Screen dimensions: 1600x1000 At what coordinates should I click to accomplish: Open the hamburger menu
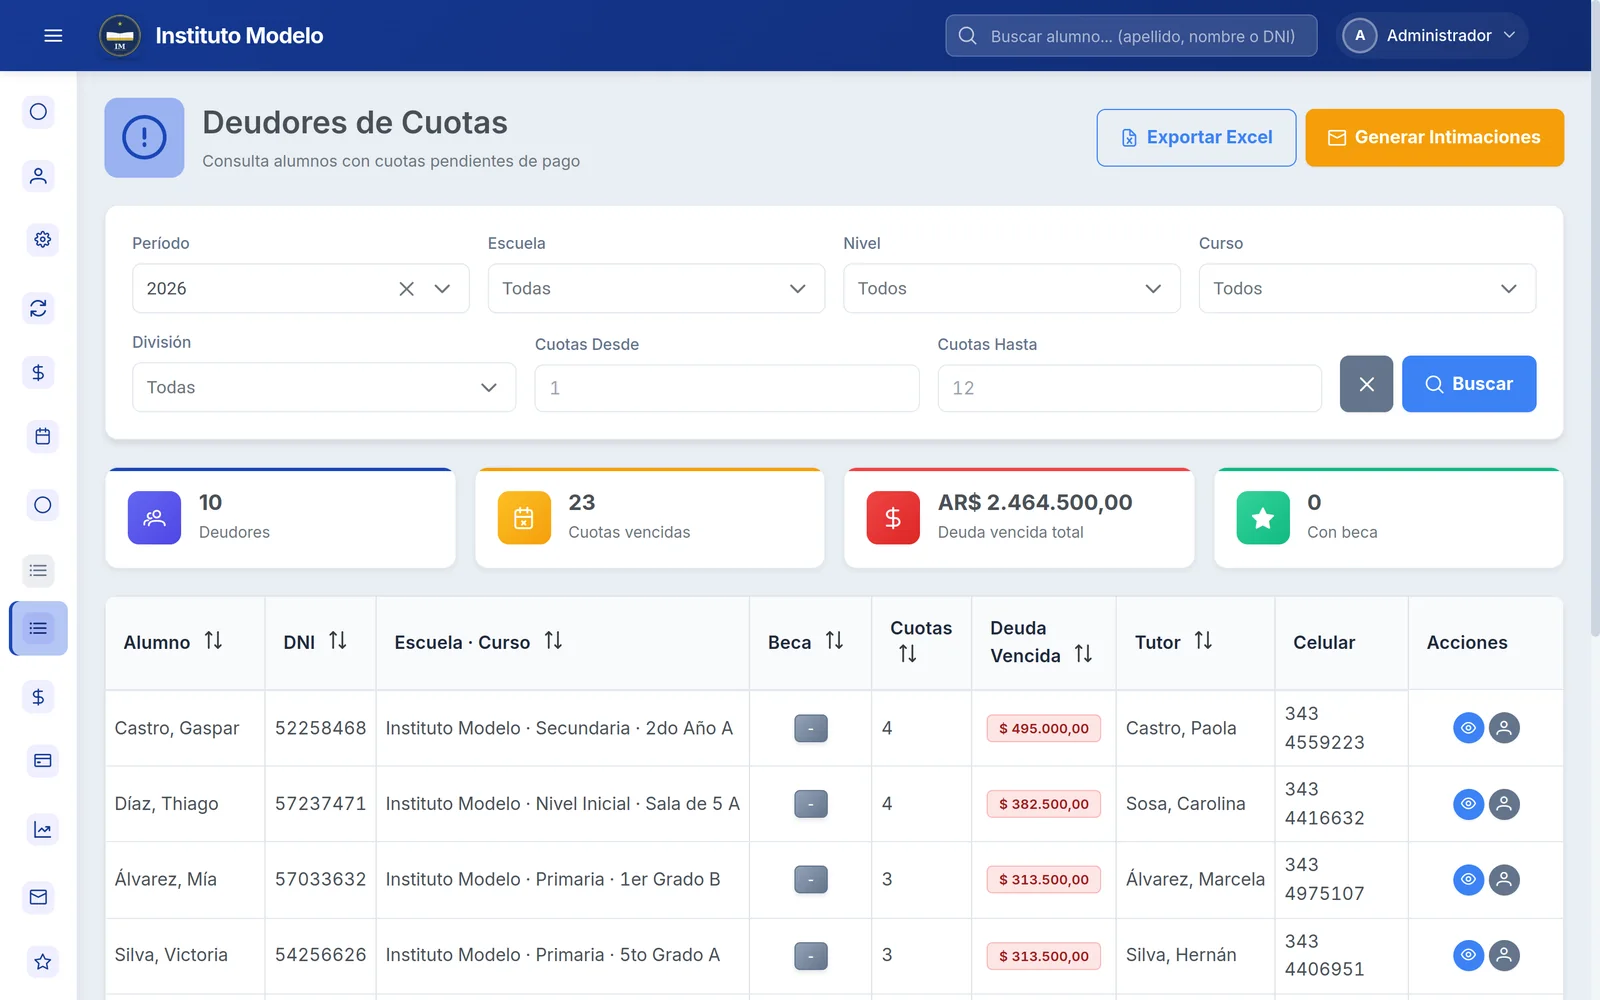(x=53, y=36)
